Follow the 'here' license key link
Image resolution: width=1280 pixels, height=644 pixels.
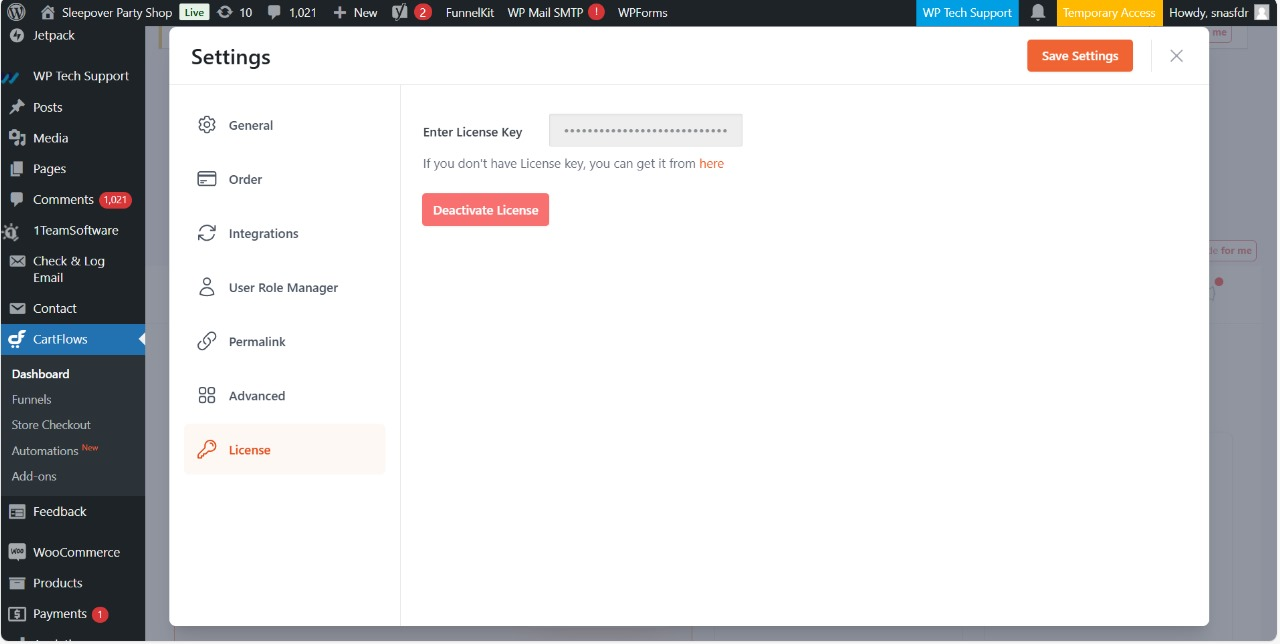pos(711,163)
